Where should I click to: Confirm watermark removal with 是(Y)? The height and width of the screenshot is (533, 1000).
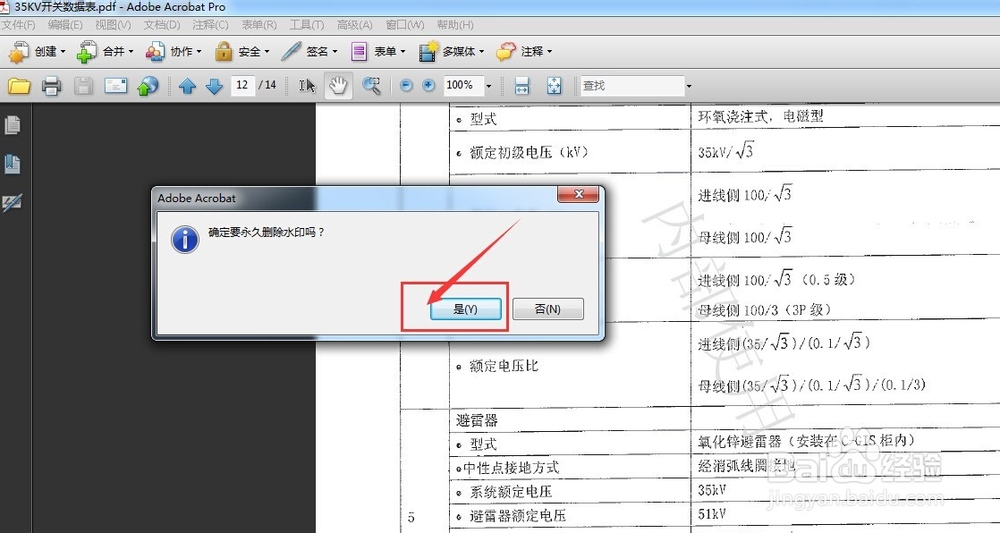pos(466,309)
